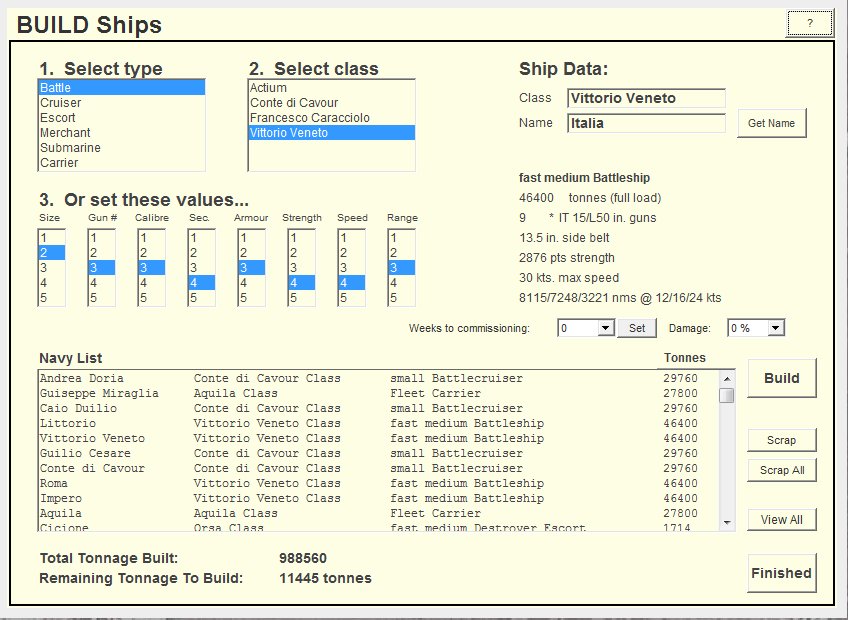Open View All navy list
Screen dimensions: 848x620
coord(781,520)
